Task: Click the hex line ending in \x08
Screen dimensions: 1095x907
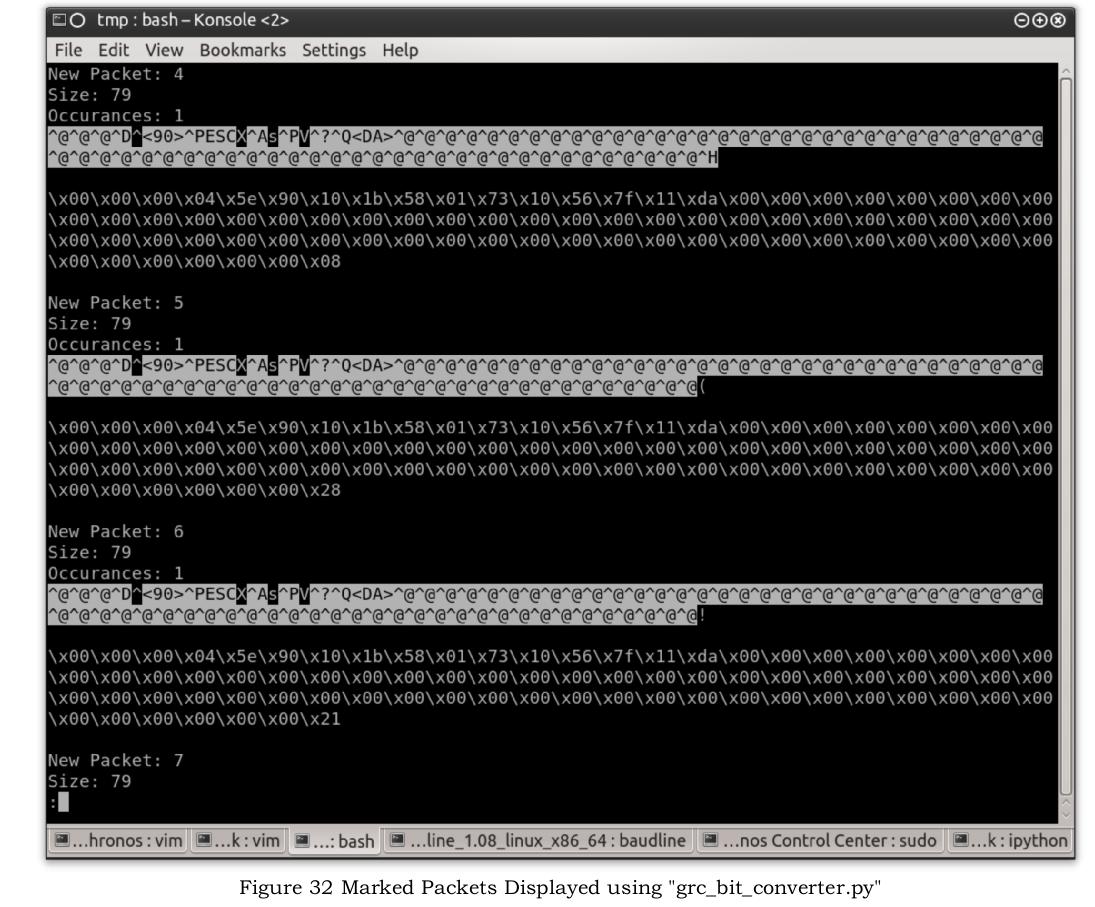Action: 194,262
